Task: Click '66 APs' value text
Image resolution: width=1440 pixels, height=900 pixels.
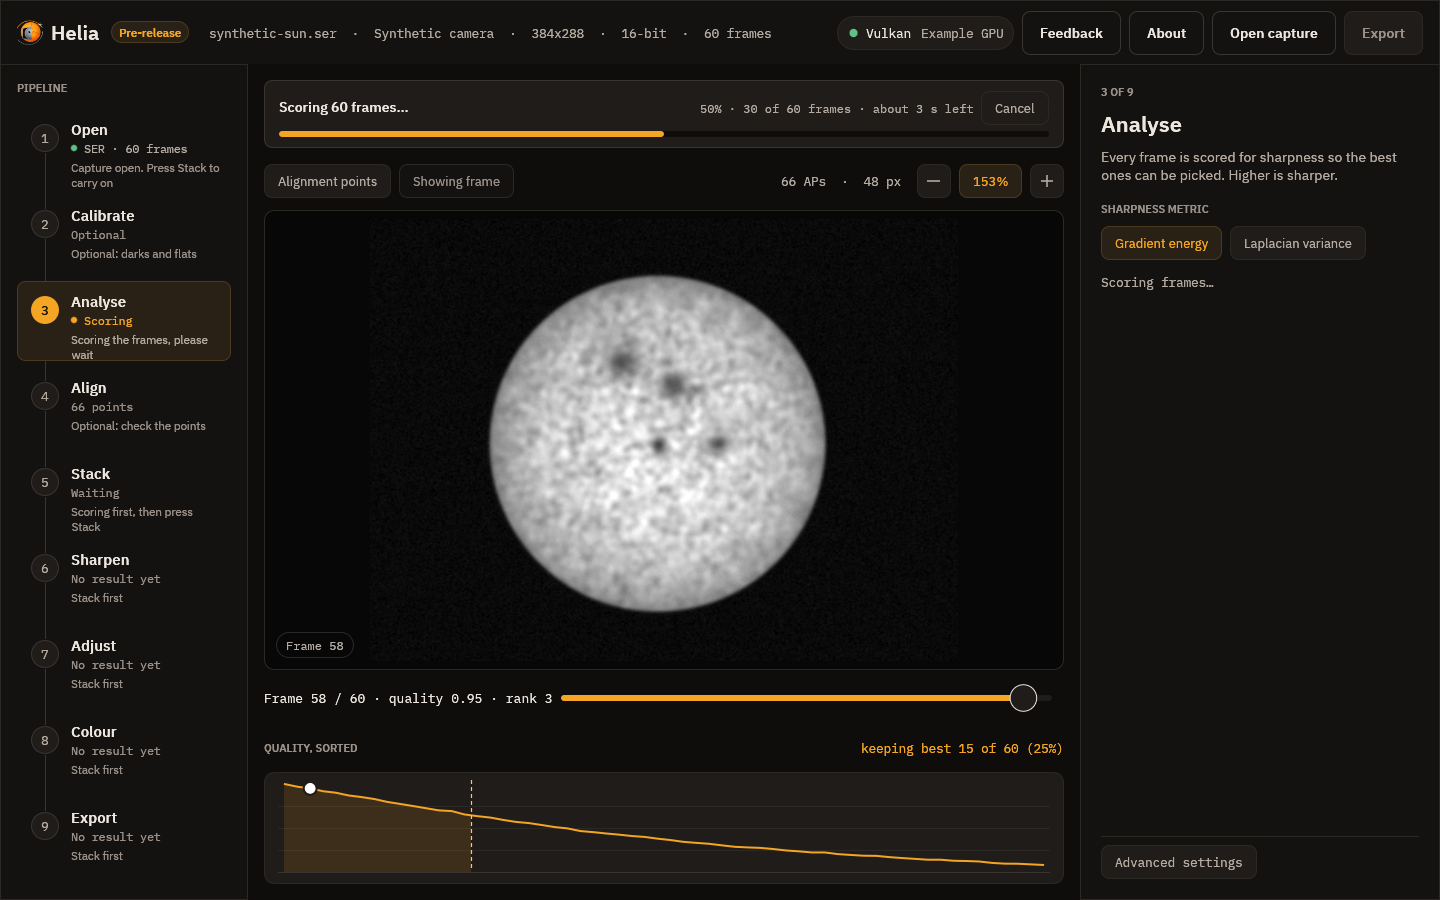Action: [803, 181]
